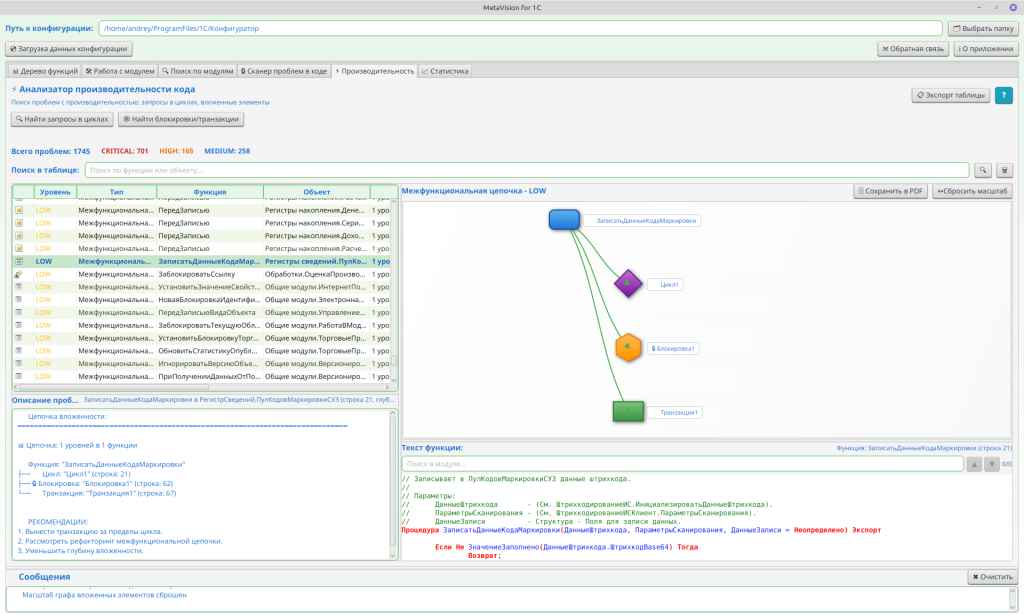
Task: Sort the table by Функция column header
Action: pos(210,192)
